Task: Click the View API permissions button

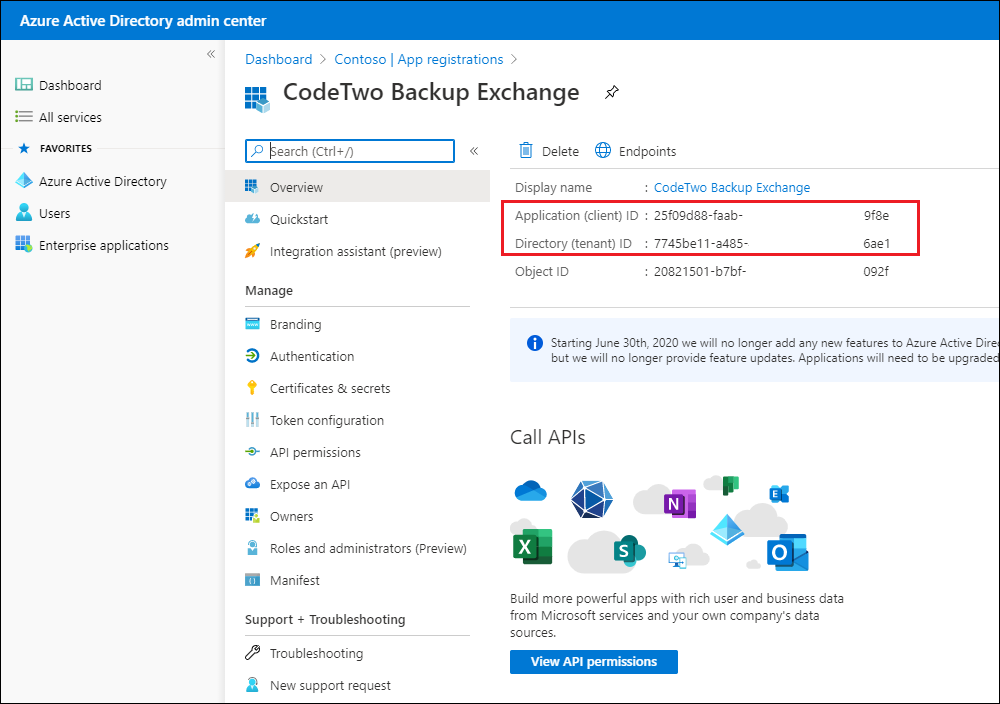Action: tap(594, 662)
